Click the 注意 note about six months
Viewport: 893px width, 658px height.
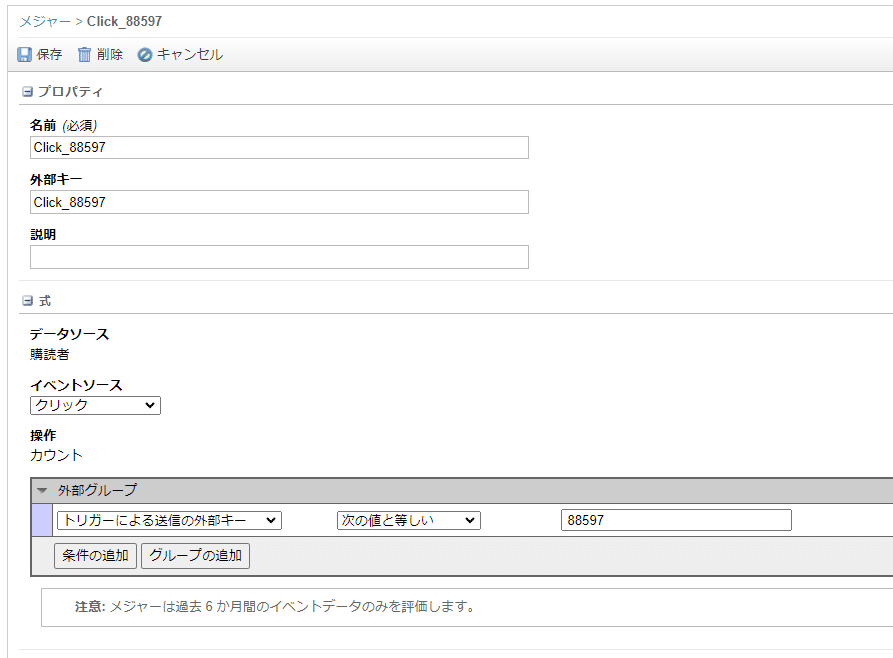275,607
